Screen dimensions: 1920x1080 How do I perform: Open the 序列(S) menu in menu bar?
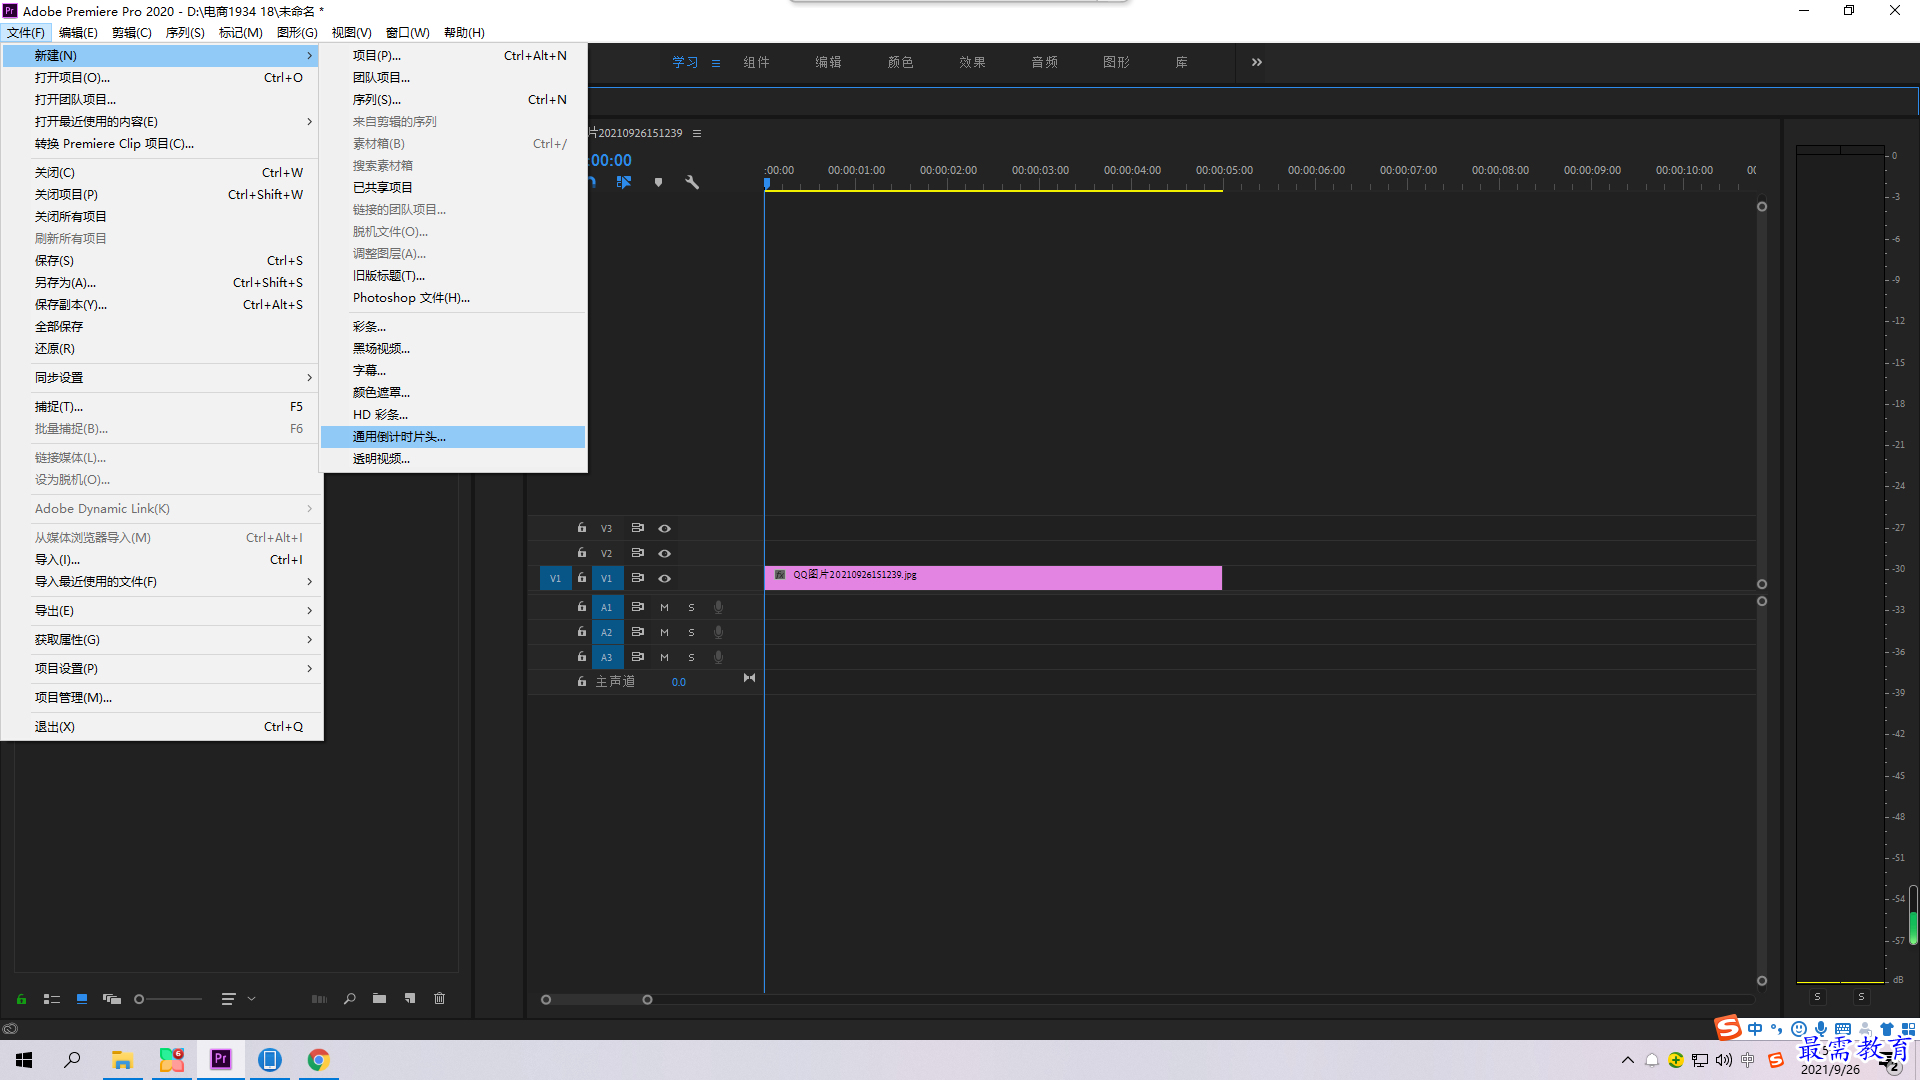click(185, 33)
